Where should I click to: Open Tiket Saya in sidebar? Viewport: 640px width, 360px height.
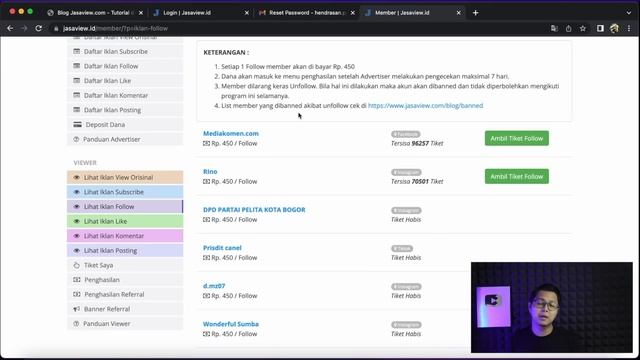coord(125,265)
